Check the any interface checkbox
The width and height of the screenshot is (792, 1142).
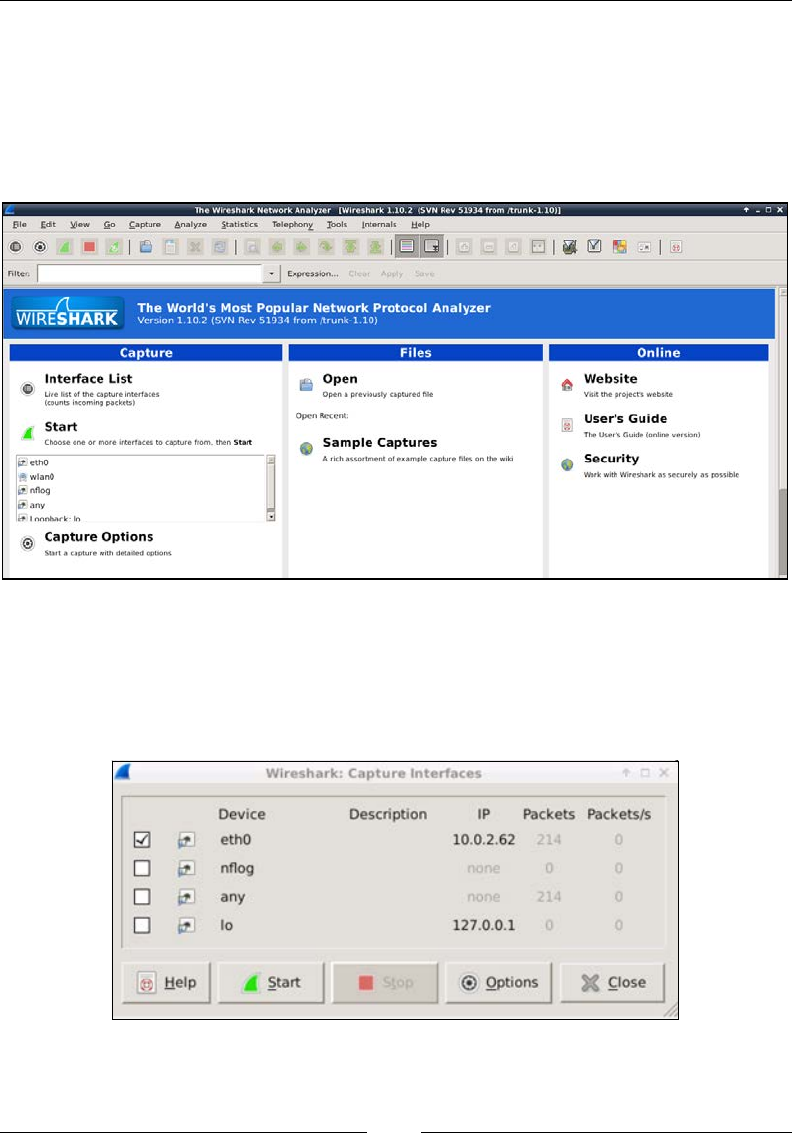click(142, 897)
